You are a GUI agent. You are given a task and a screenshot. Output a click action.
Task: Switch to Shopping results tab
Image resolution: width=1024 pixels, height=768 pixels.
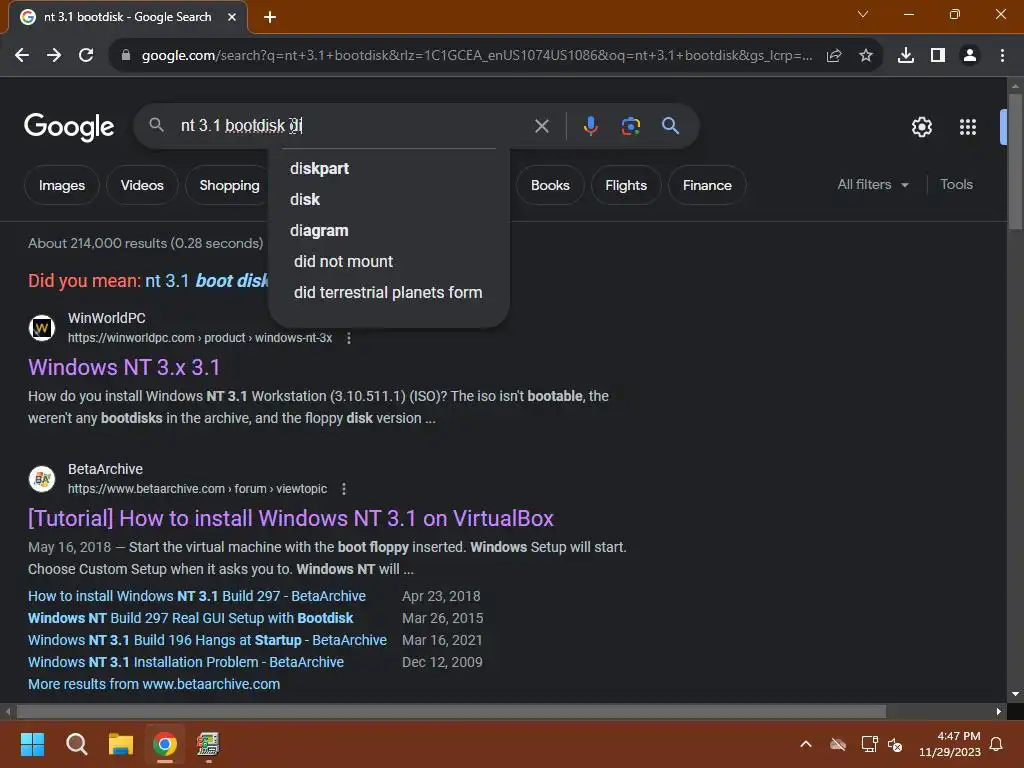pyautogui.click(x=229, y=185)
